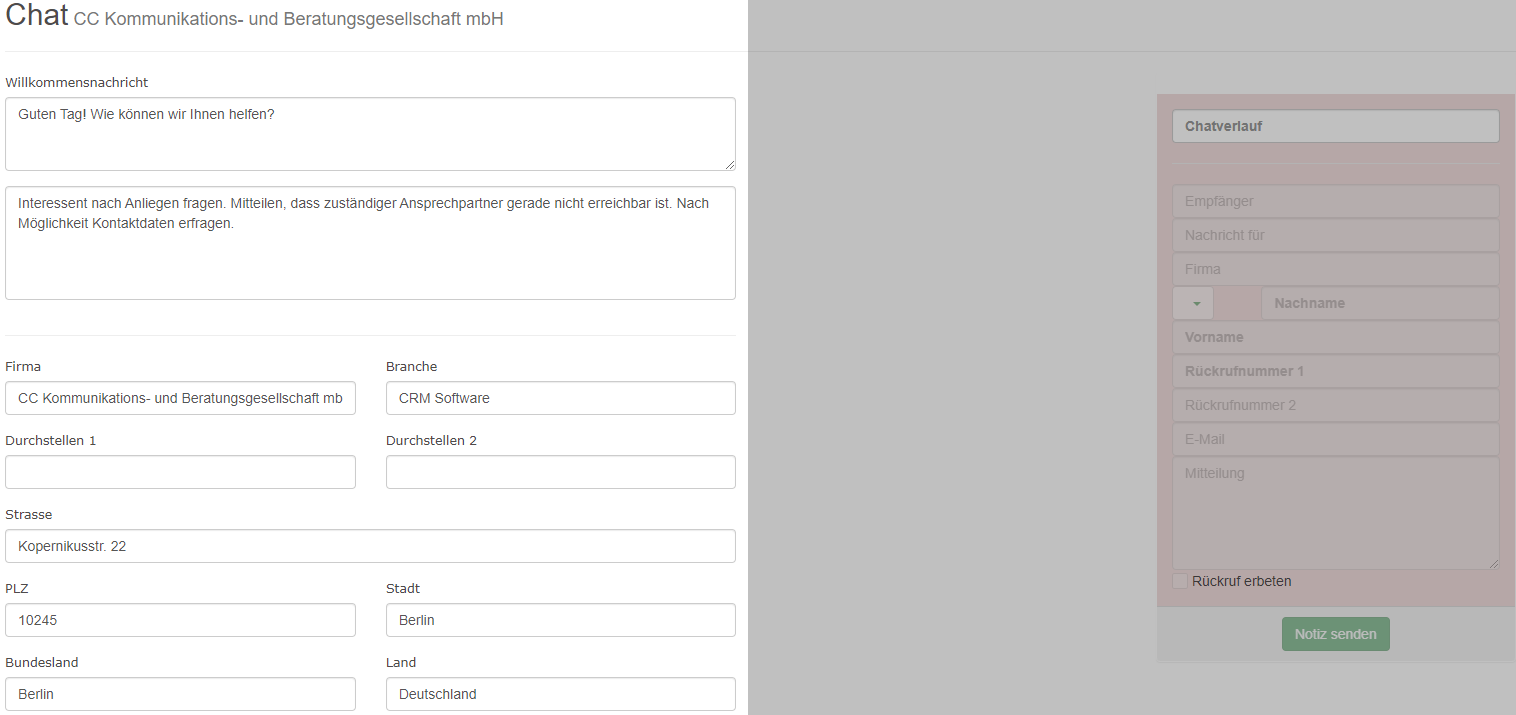This screenshot has height=715, width=1516.
Task: Select the Firma input field
Action: [x=180, y=398]
